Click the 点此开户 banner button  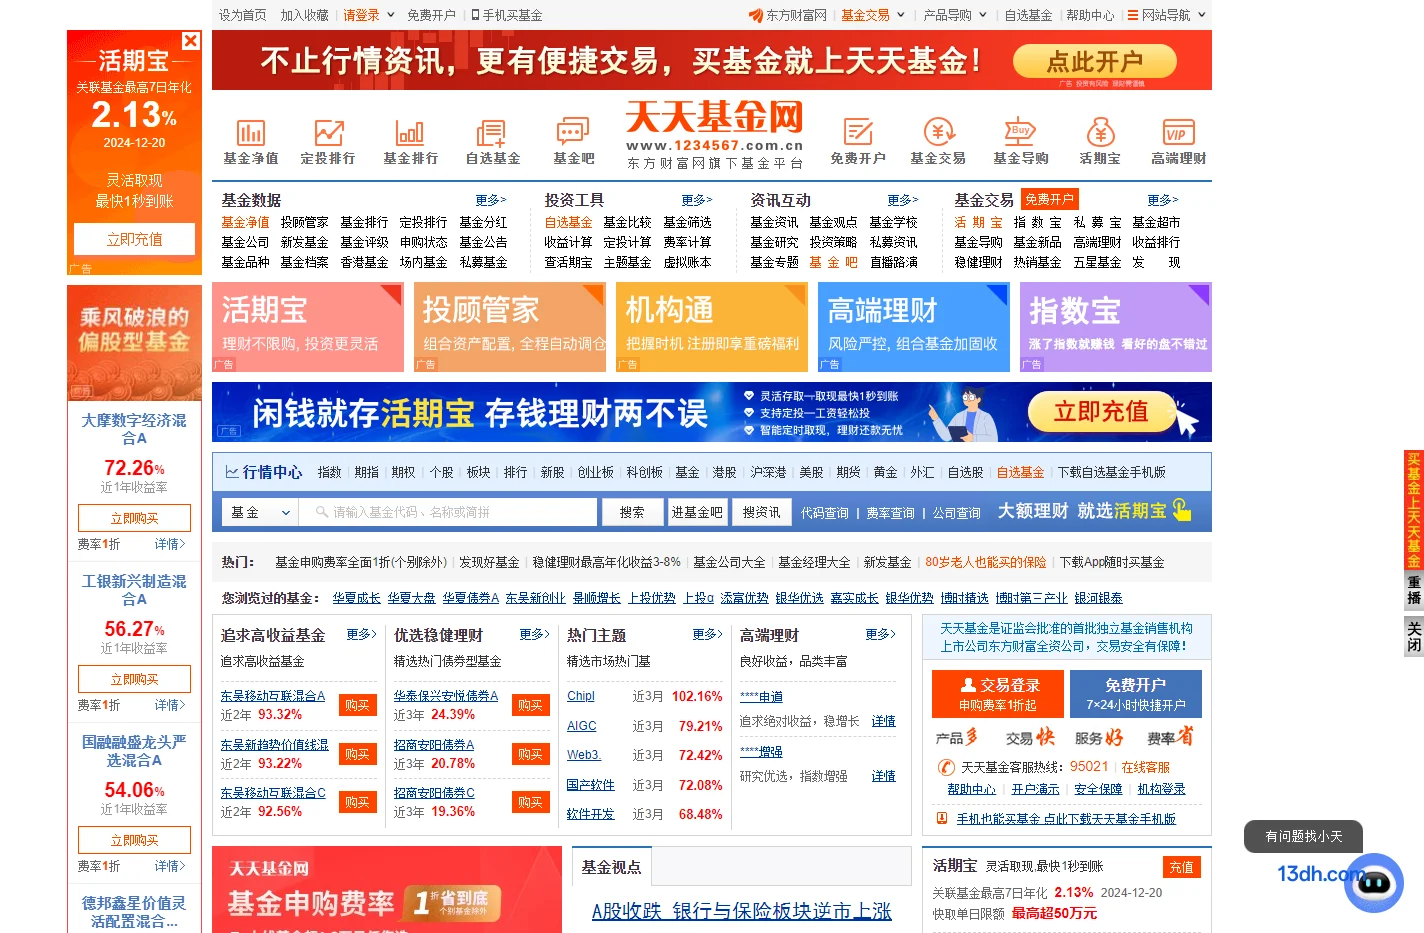(1094, 61)
